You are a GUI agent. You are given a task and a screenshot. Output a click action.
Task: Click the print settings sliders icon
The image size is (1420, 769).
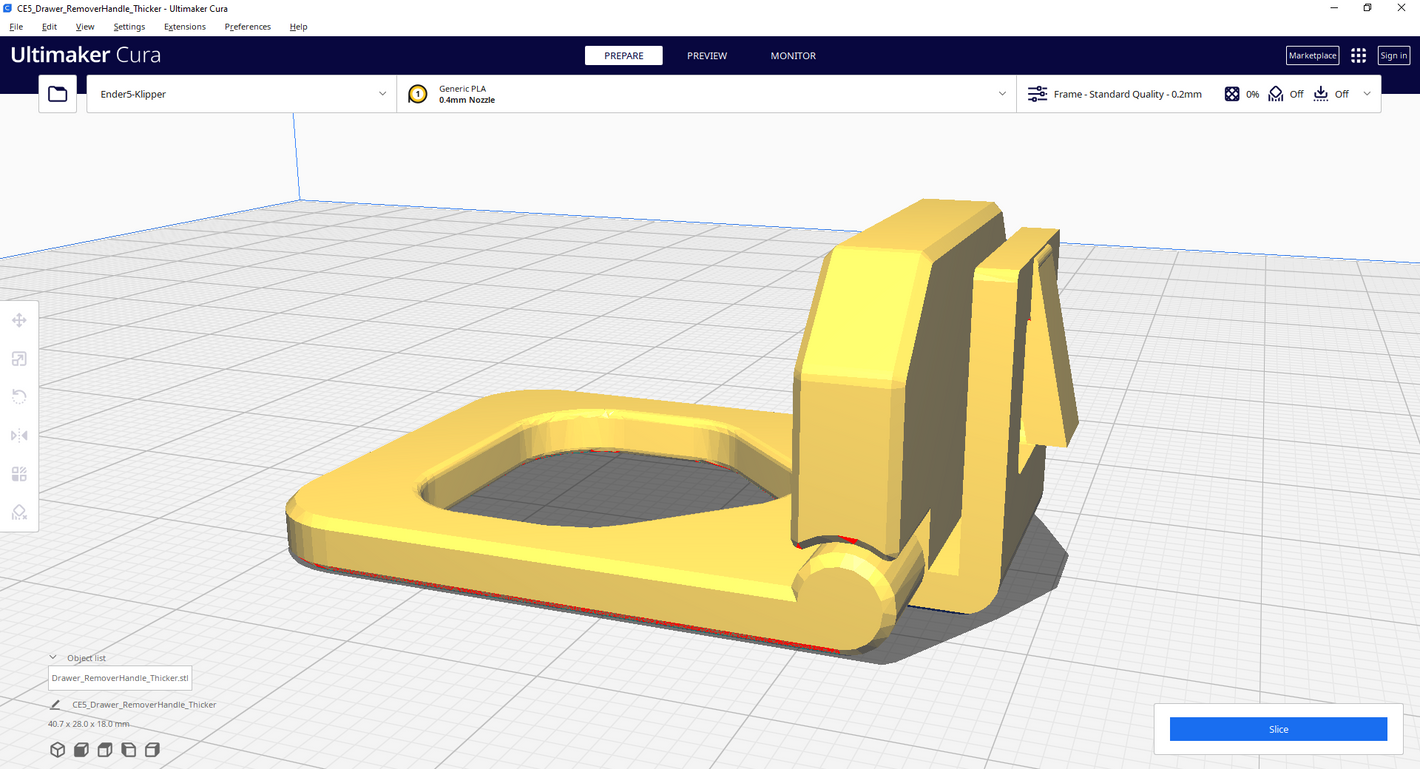click(x=1037, y=94)
